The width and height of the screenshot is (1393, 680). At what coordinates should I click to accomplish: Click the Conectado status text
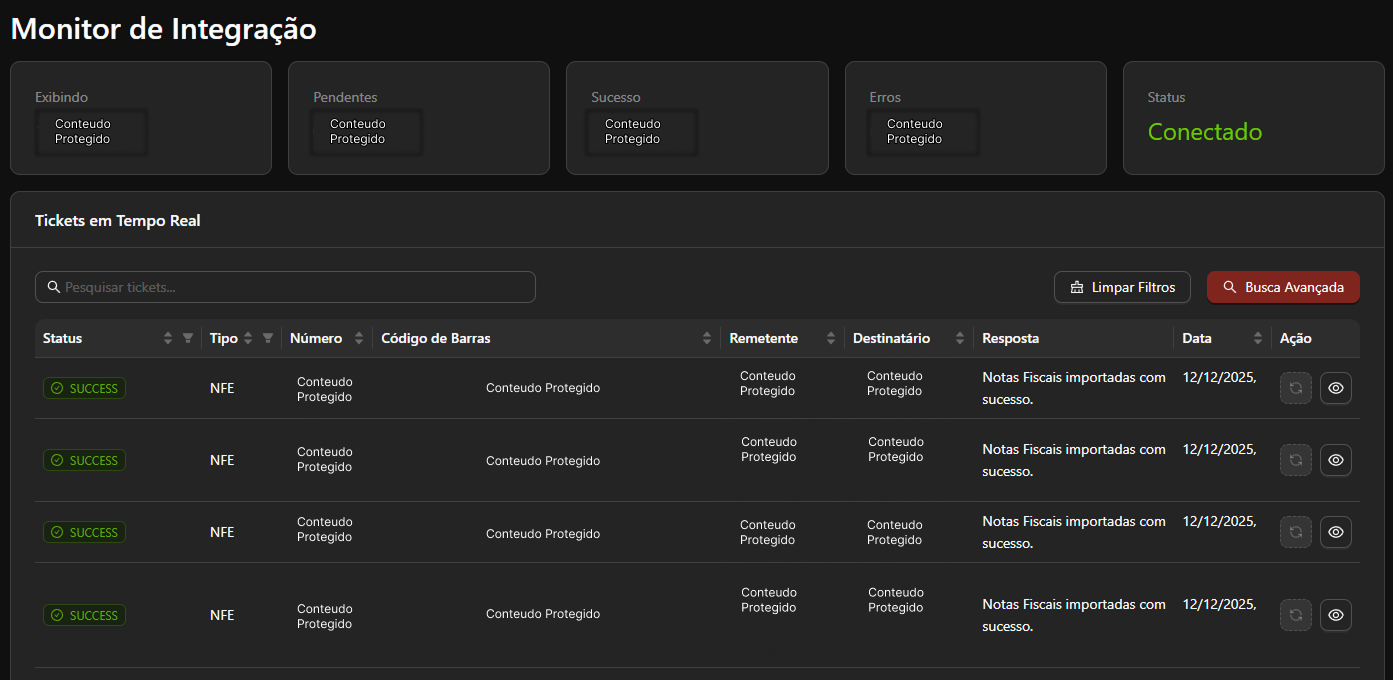pos(1205,132)
